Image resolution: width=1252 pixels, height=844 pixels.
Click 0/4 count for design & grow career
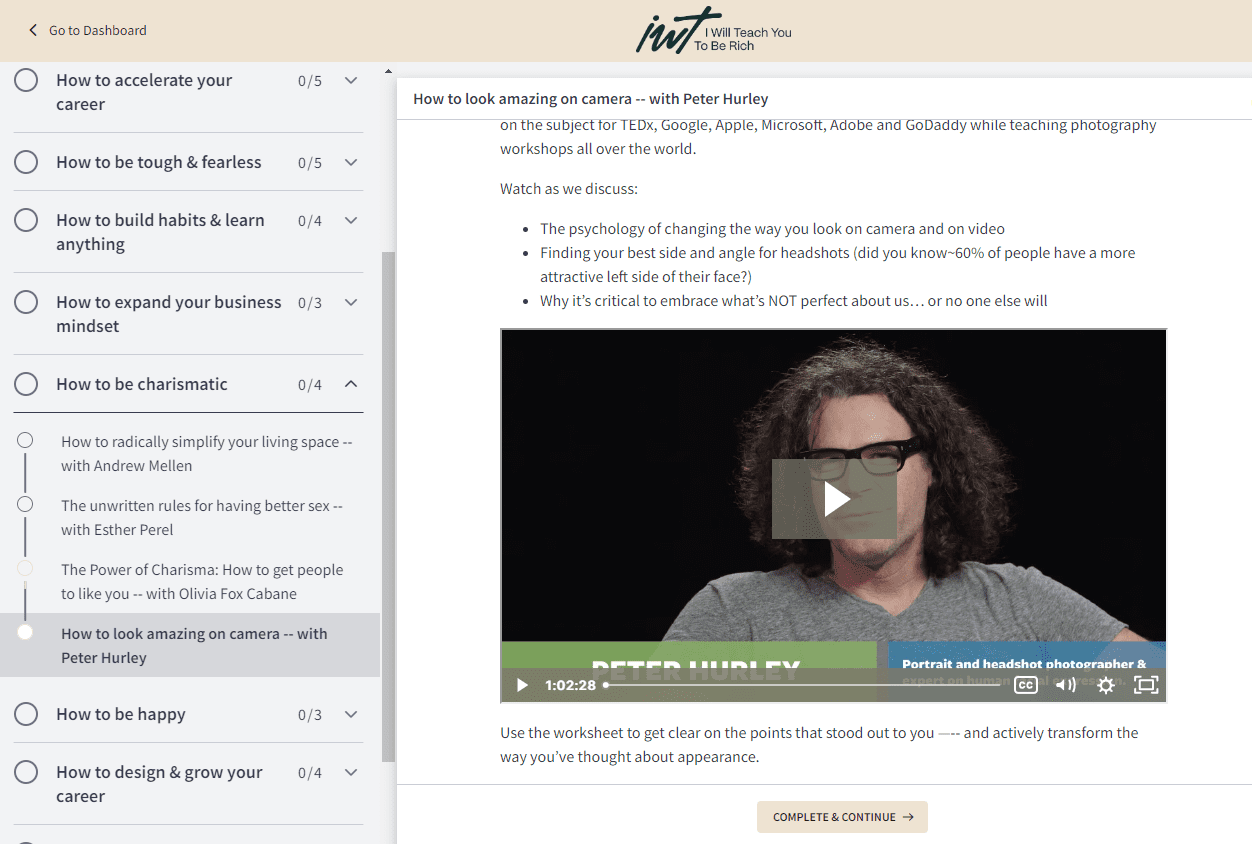click(310, 773)
